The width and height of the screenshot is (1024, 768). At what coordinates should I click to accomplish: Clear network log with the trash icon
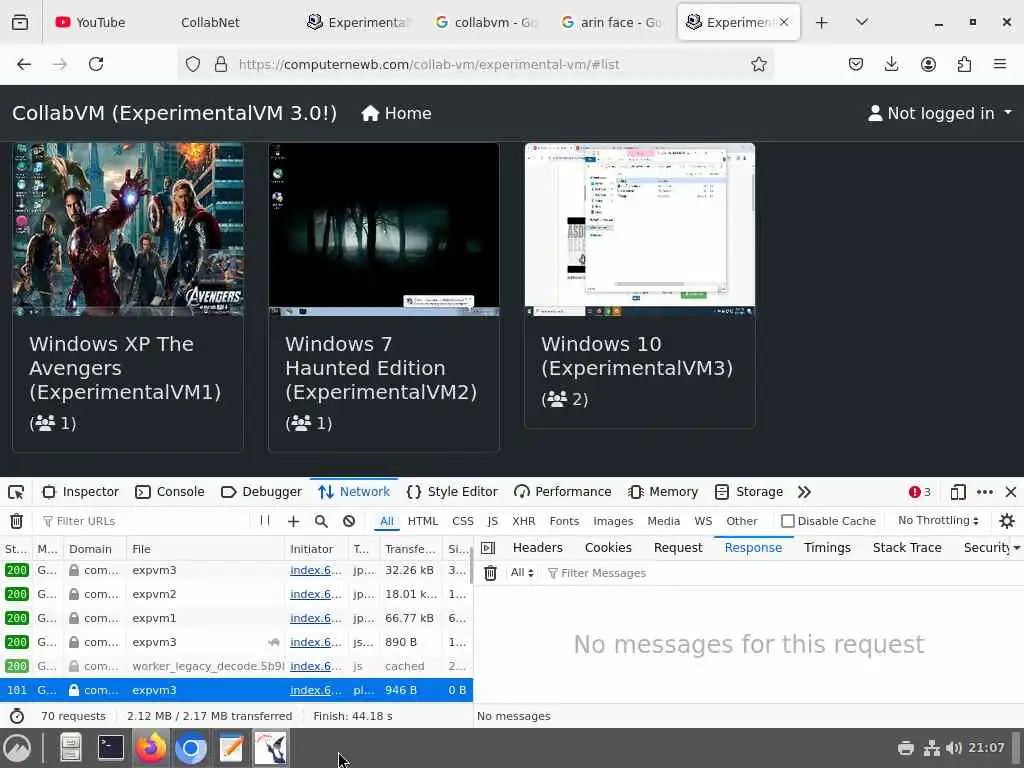(16, 520)
